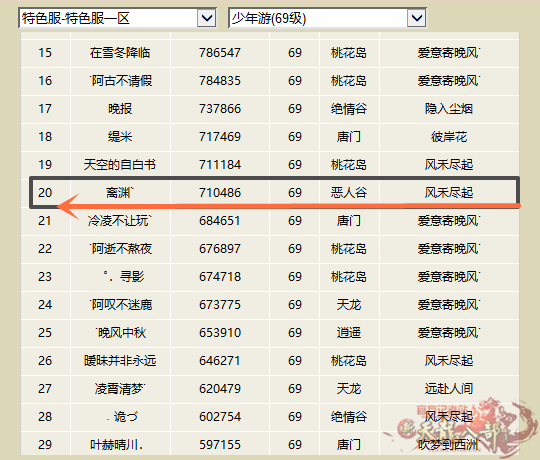Click sect 恶人谷 in row 20

349,192
